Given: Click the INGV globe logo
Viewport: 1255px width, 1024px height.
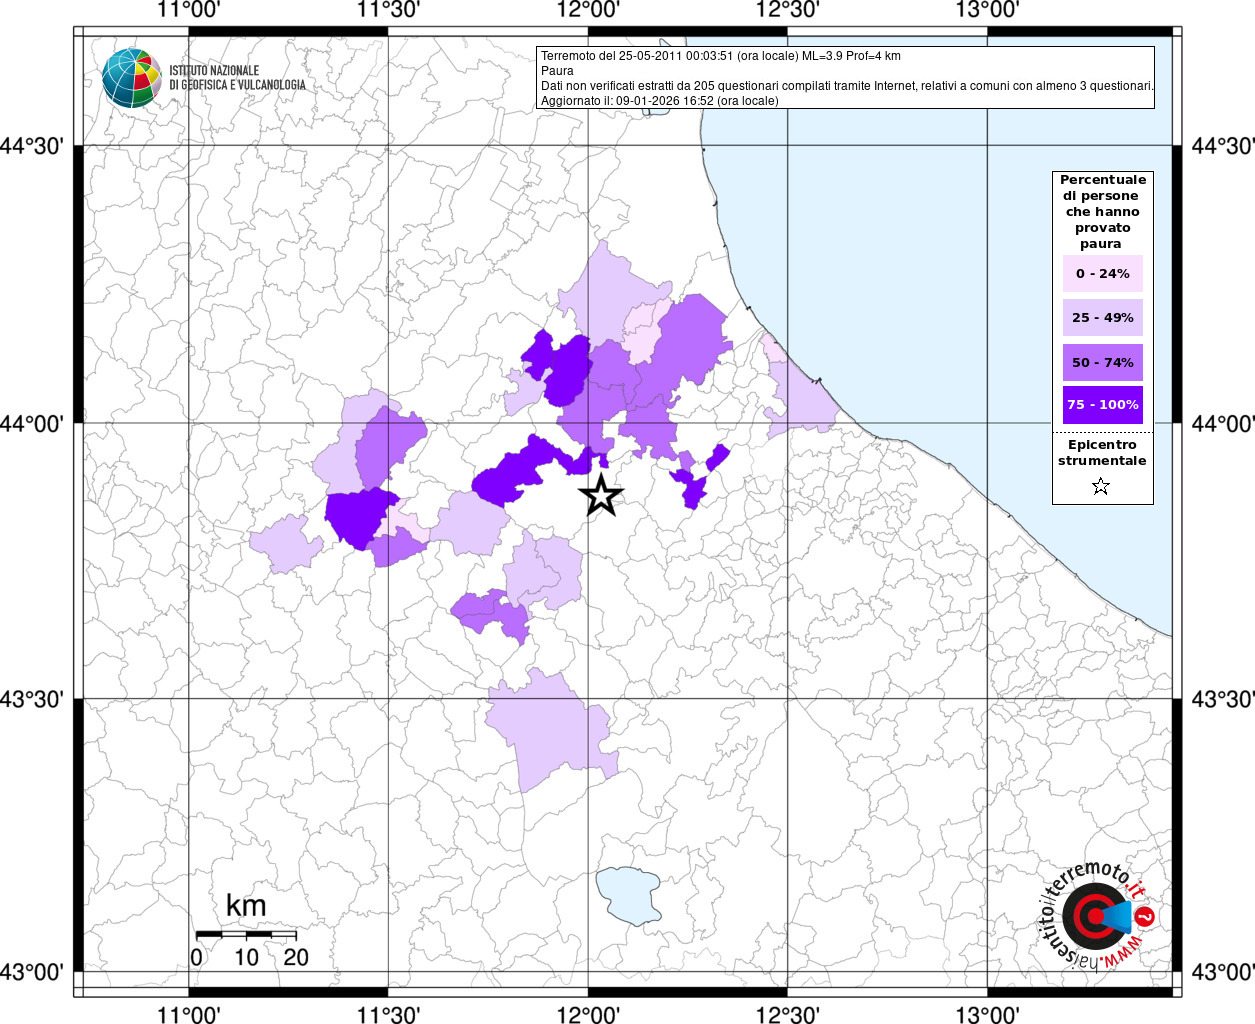Looking at the screenshot, I should point(131,77).
